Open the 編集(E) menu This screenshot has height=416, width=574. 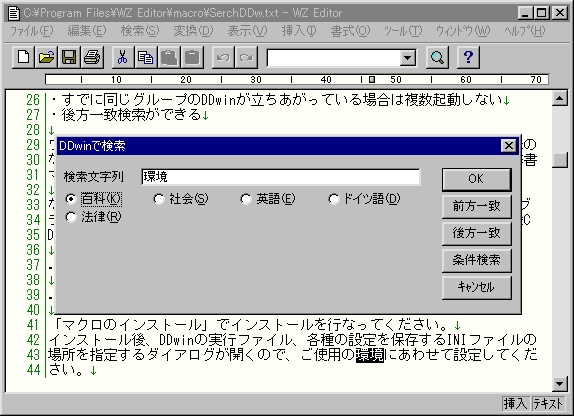click(x=87, y=31)
